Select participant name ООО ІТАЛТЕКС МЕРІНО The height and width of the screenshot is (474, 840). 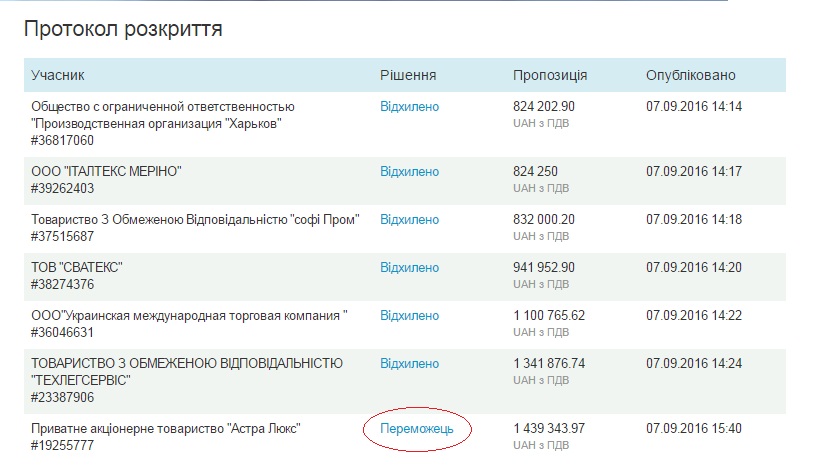(x=106, y=171)
